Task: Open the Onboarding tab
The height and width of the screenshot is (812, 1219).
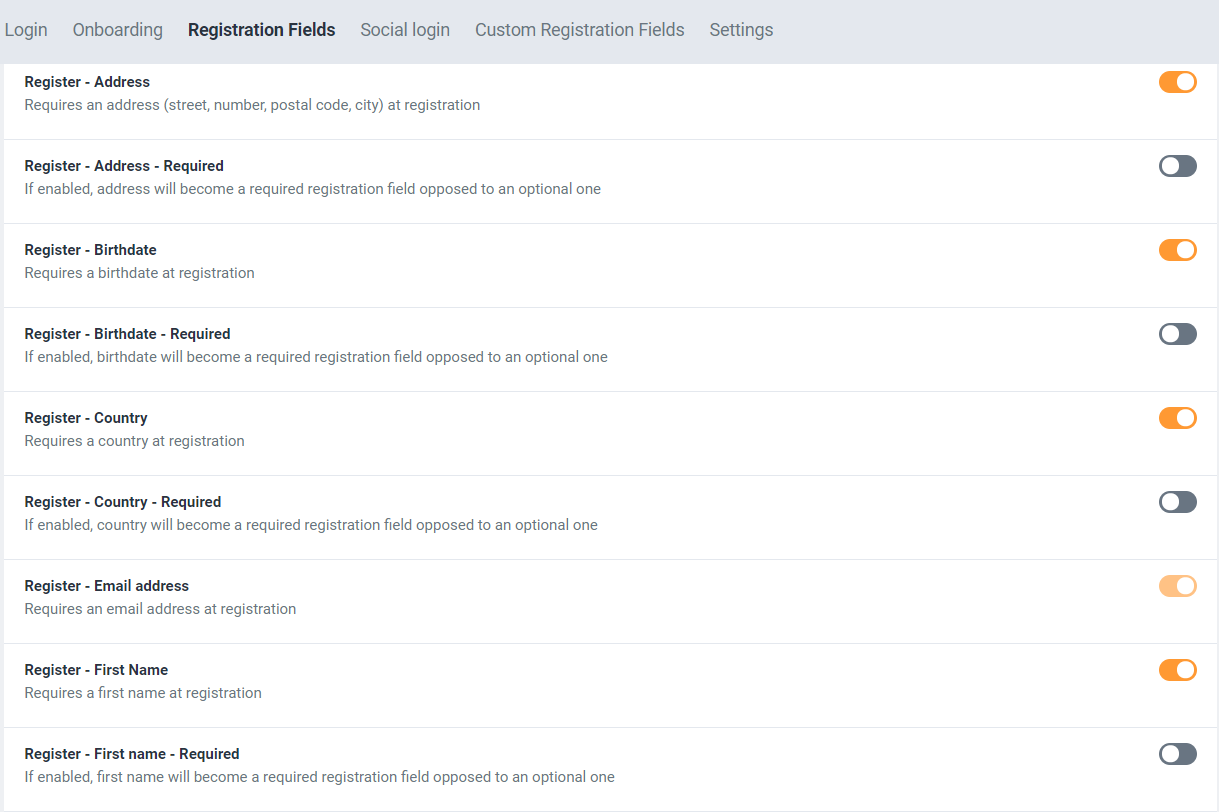Action: coord(117,30)
